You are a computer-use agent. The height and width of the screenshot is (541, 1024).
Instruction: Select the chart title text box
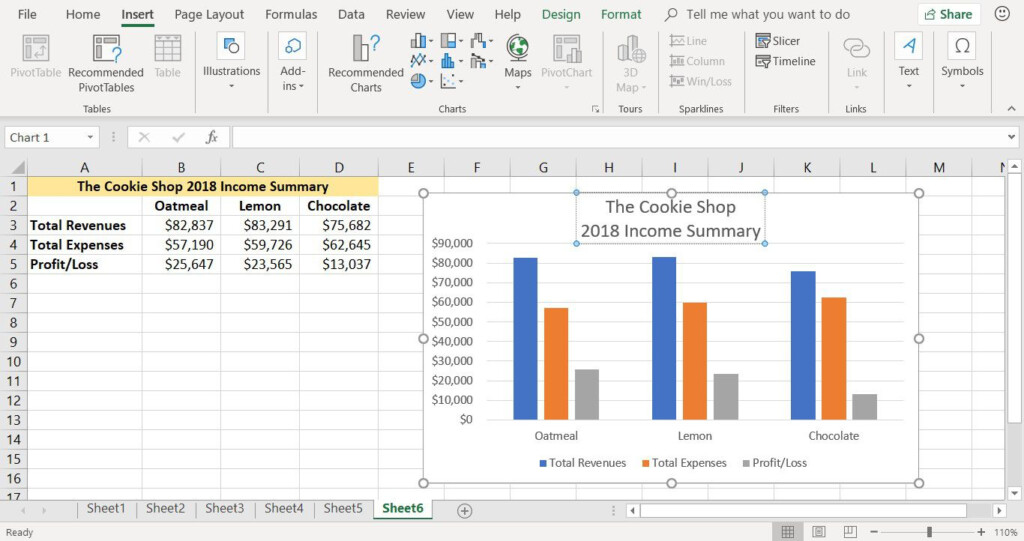pyautogui.click(x=671, y=218)
